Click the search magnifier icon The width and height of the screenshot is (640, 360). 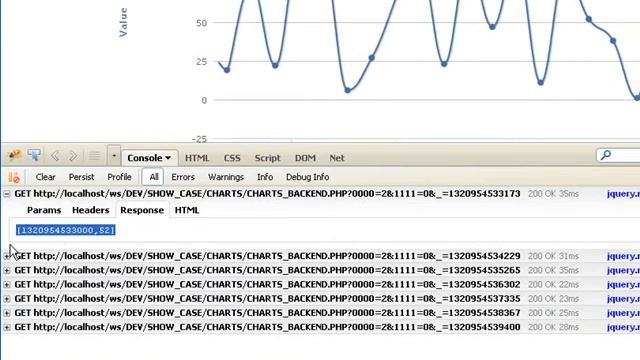tap(606, 155)
